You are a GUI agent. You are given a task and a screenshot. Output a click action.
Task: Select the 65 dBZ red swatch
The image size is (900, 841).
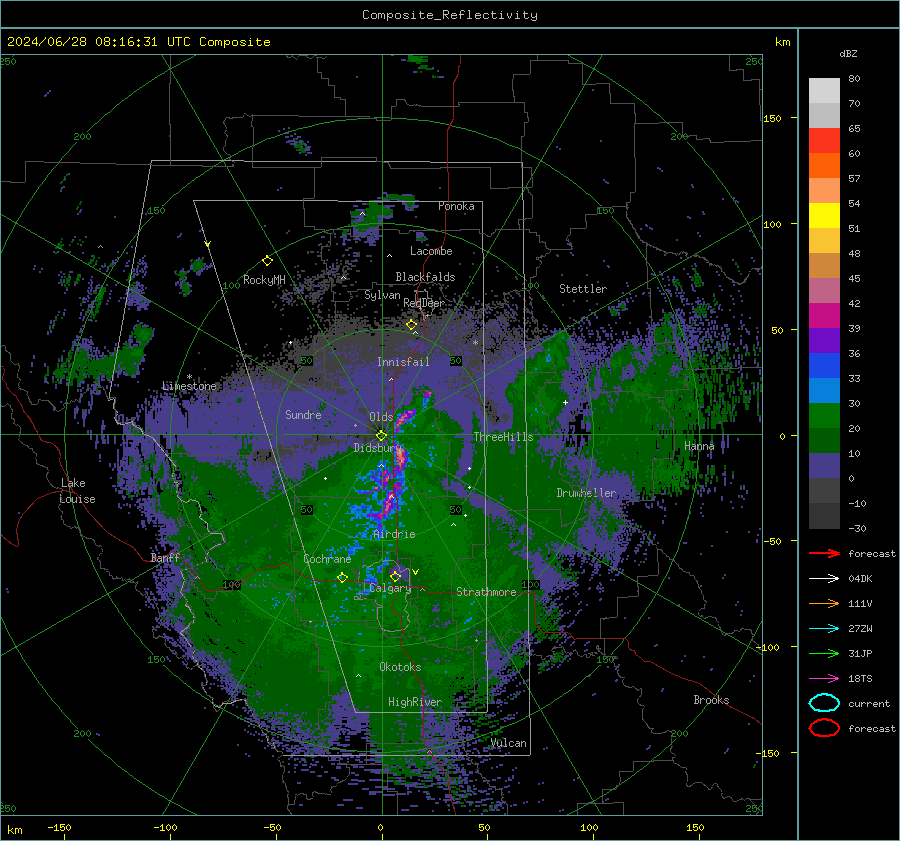824,140
